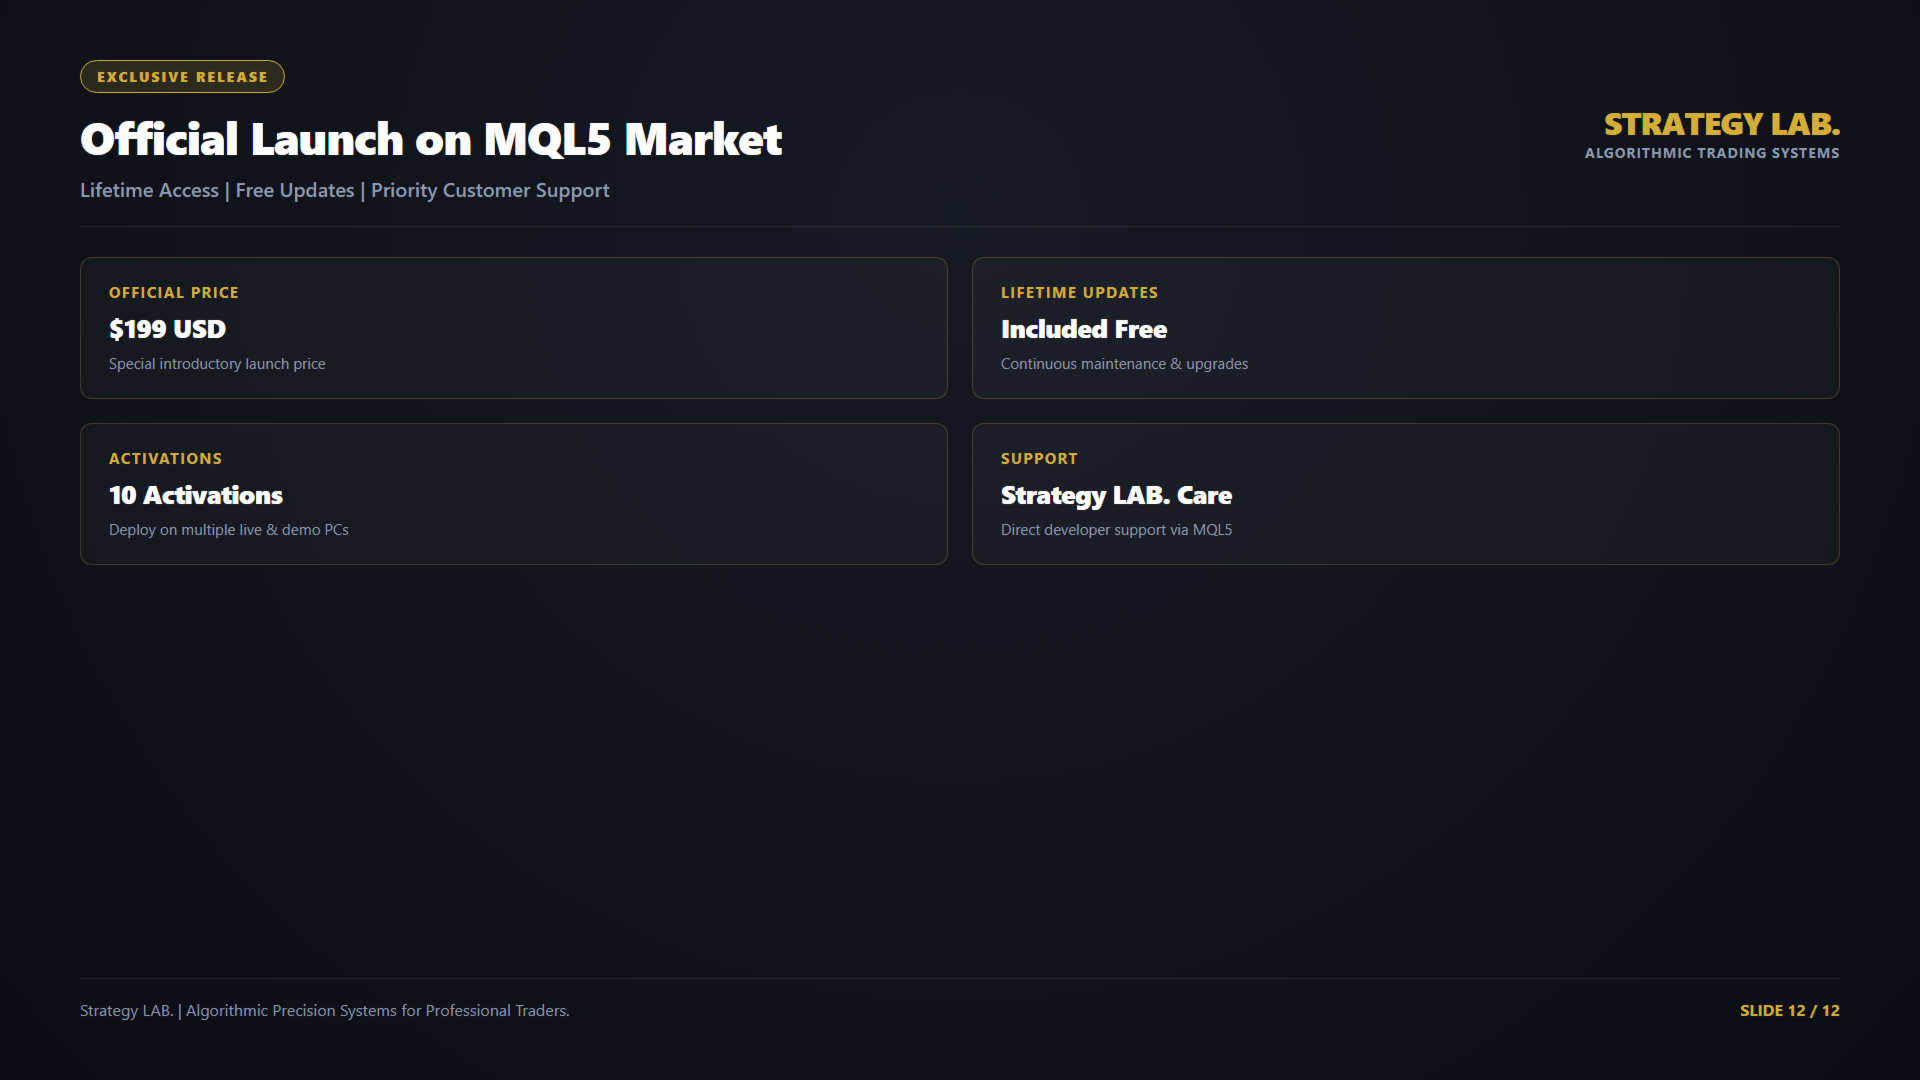This screenshot has width=1920, height=1080.
Task: Click Deploy on multiple live & demo PCs
Action: coord(229,530)
